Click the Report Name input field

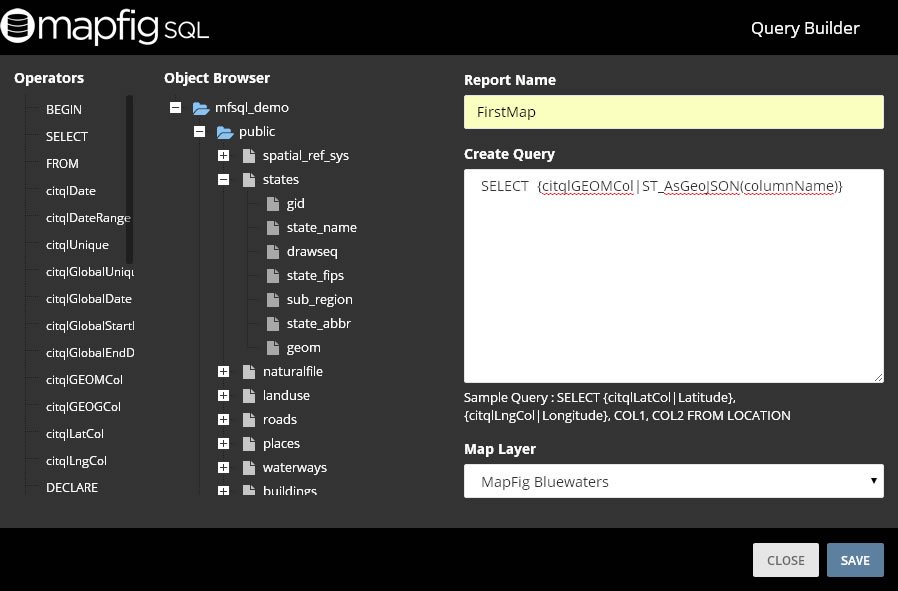pyautogui.click(x=674, y=112)
